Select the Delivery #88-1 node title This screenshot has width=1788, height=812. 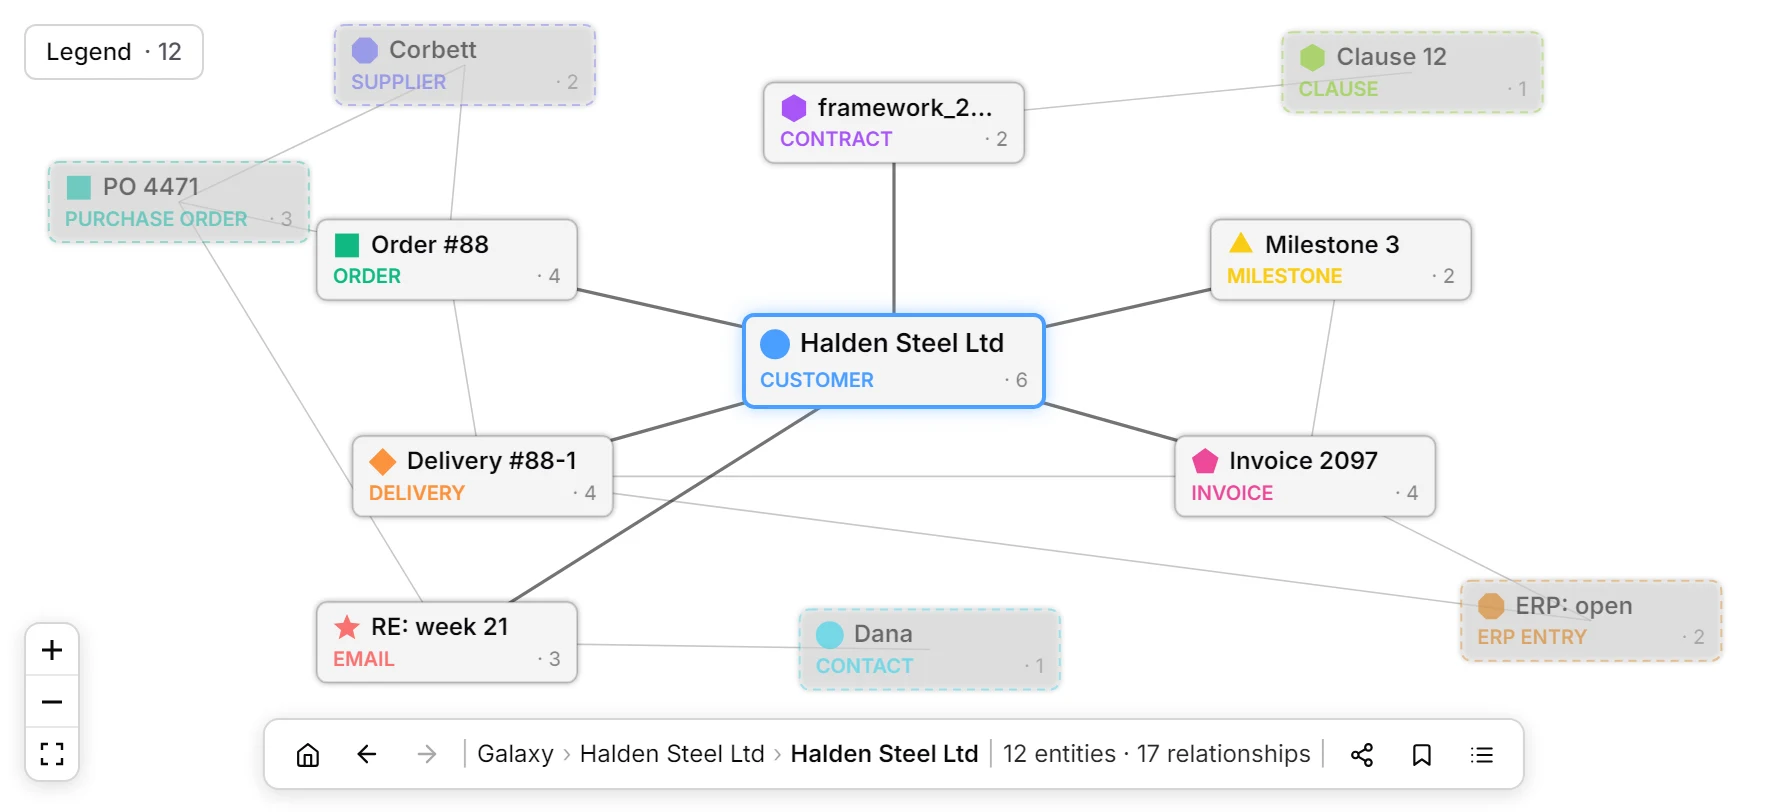pyautogui.click(x=492, y=461)
